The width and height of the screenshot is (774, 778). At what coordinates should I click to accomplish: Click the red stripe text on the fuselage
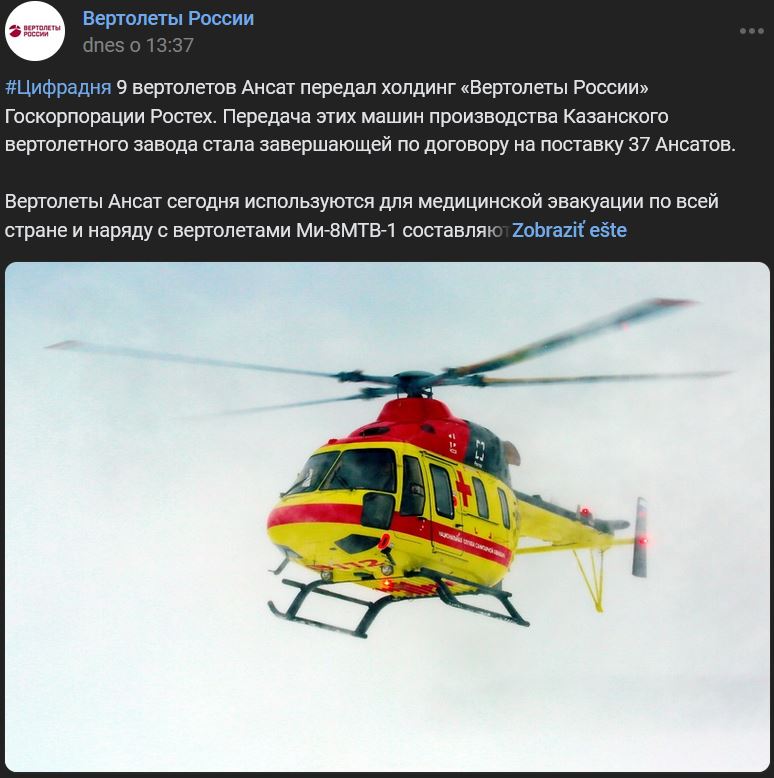pos(471,543)
